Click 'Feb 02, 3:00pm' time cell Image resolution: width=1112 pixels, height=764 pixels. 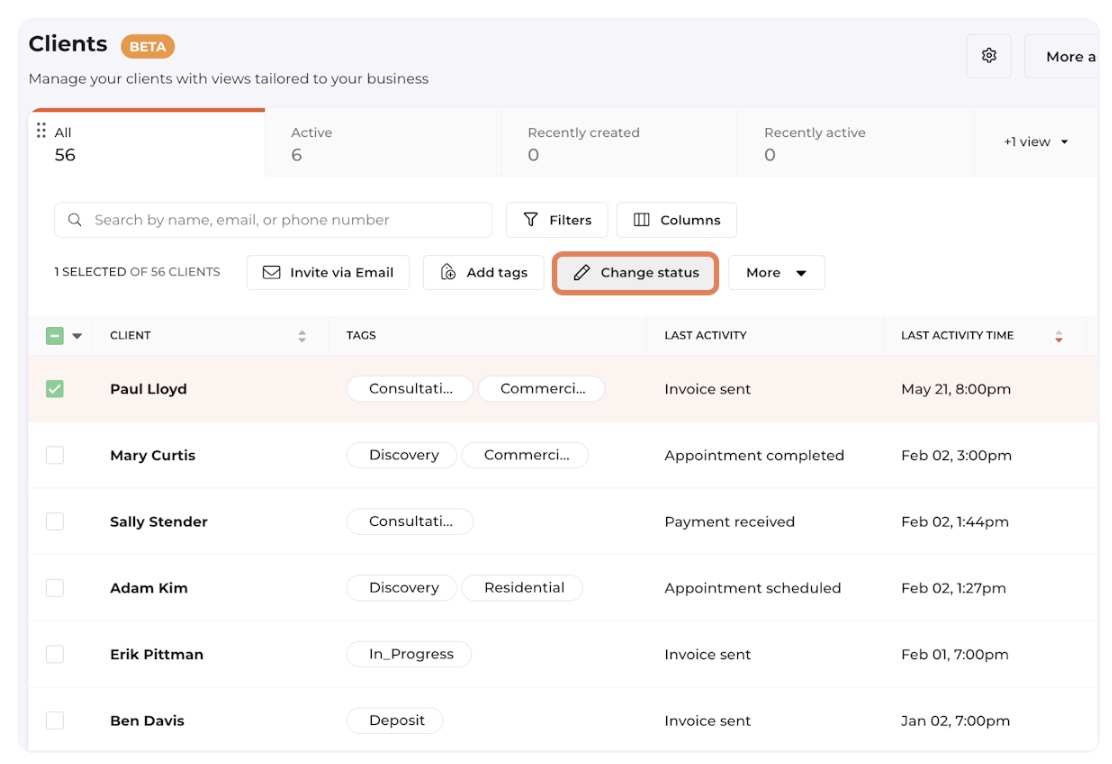coord(957,455)
